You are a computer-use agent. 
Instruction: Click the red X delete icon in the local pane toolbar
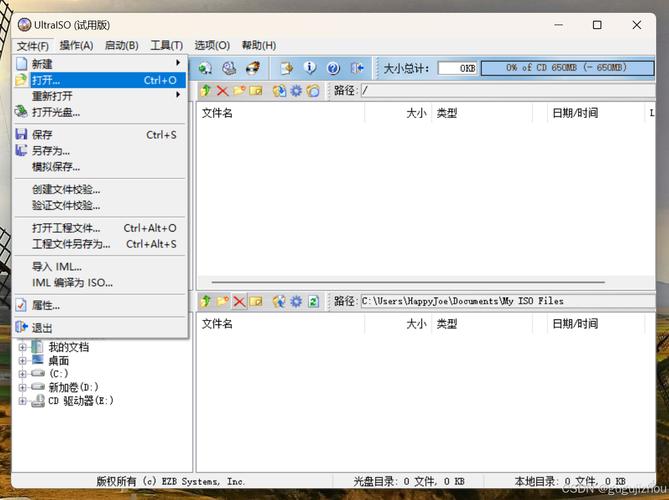click(x=239, y=301)
